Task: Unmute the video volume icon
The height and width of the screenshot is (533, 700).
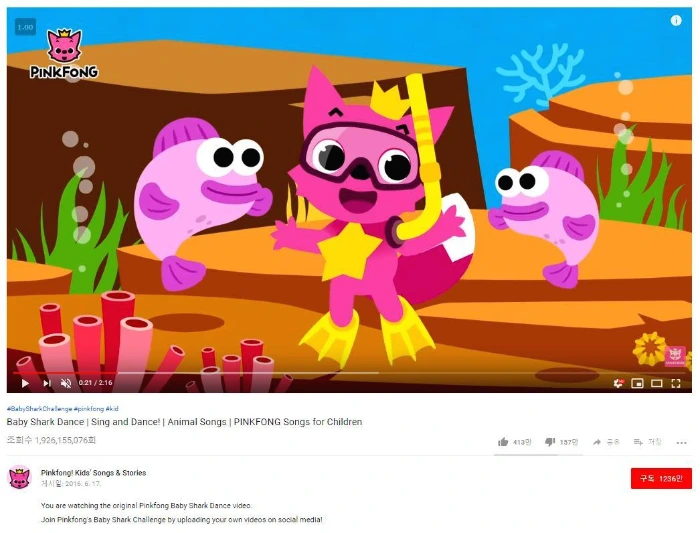Action: (66, 383)
